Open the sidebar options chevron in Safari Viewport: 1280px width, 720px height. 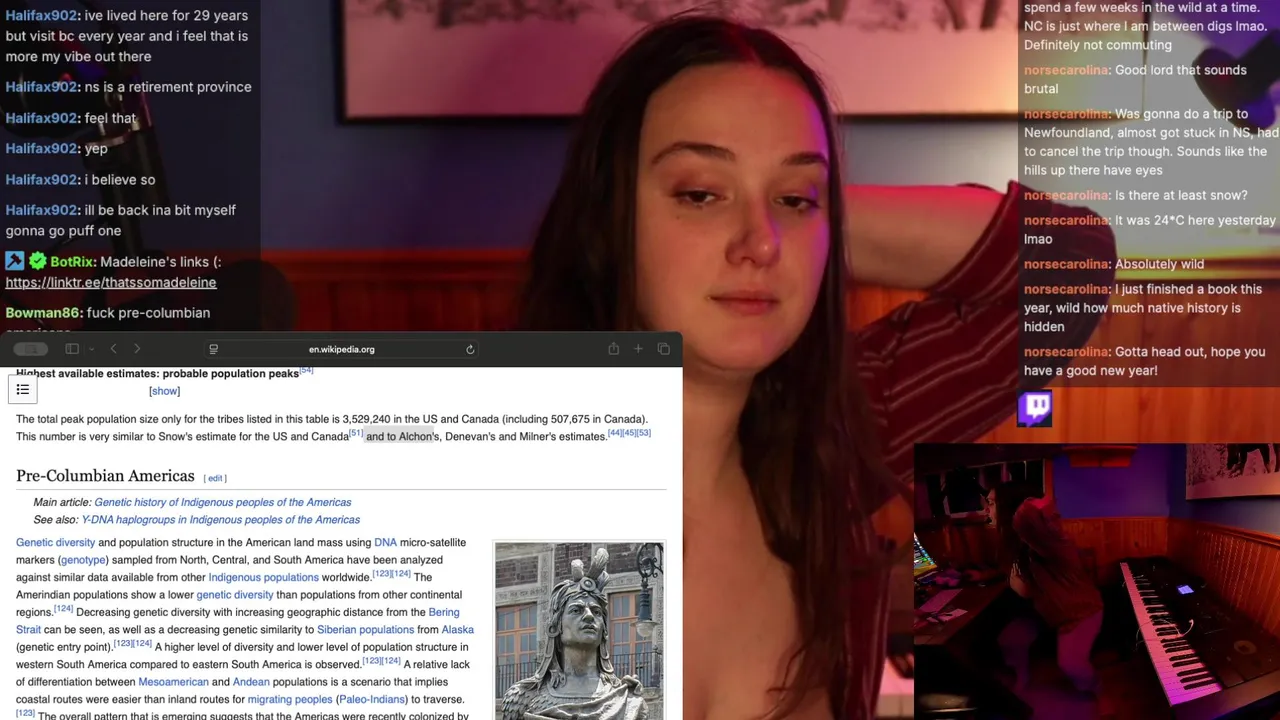(91, 349)
